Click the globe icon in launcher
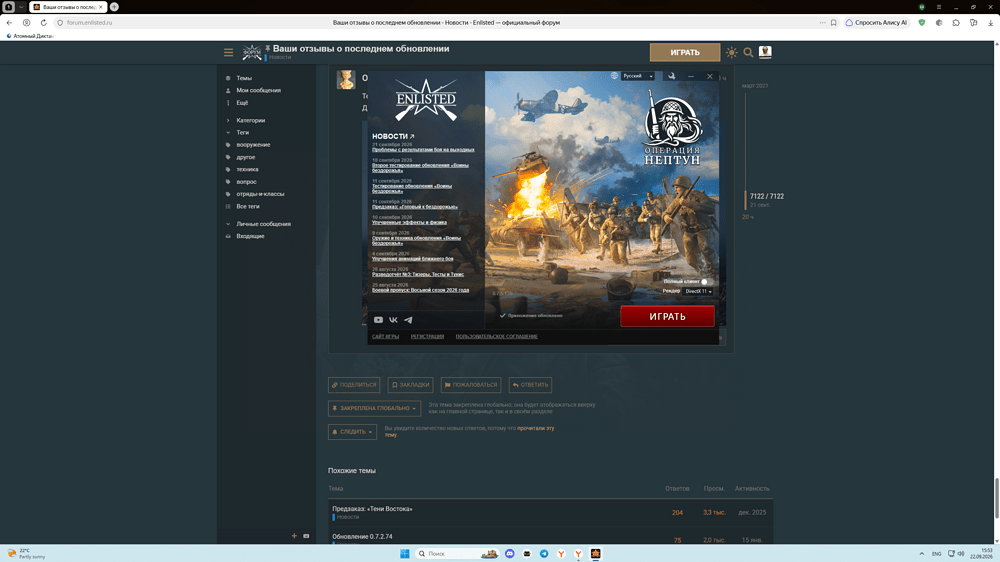The width and height of the screenshot is (1000, 562). click(x=614, y=76)
